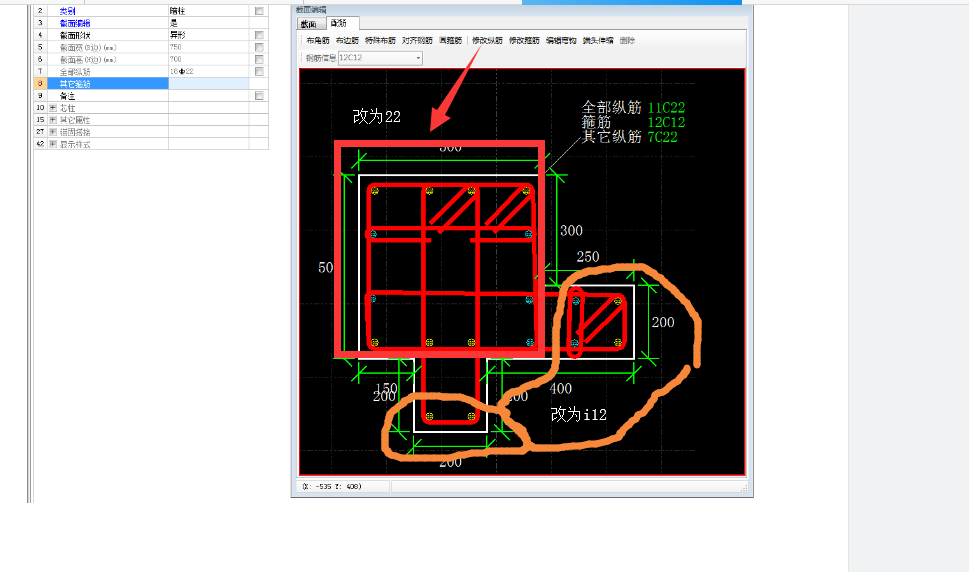Select the 布边筋 tool
The image size is (969, 572).
point(347,41)
